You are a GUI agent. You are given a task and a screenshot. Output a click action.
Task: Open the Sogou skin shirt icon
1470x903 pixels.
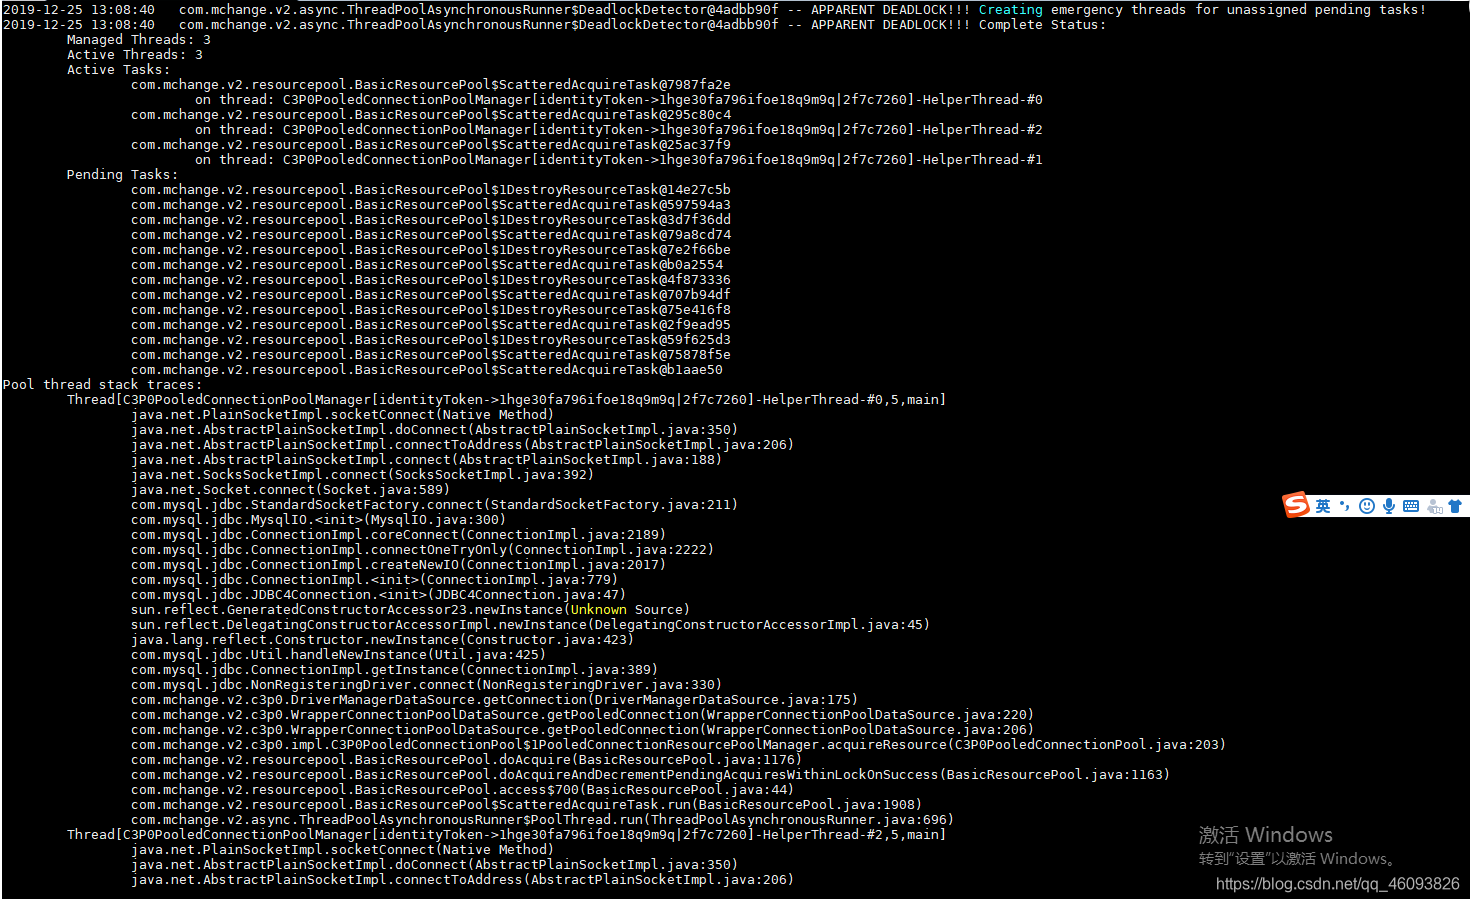(1455, 506)
